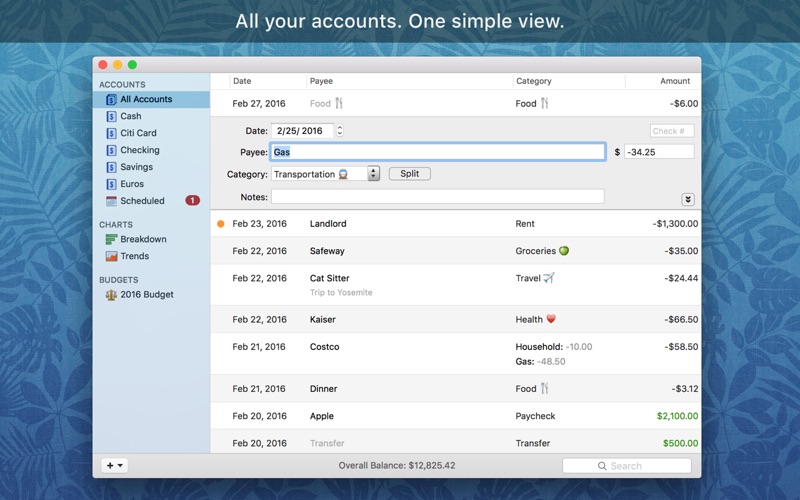800x500 pixels.
Task: Select the Cash account icon in sidebar
Action: pyautogui.click(x=111, y=116)
